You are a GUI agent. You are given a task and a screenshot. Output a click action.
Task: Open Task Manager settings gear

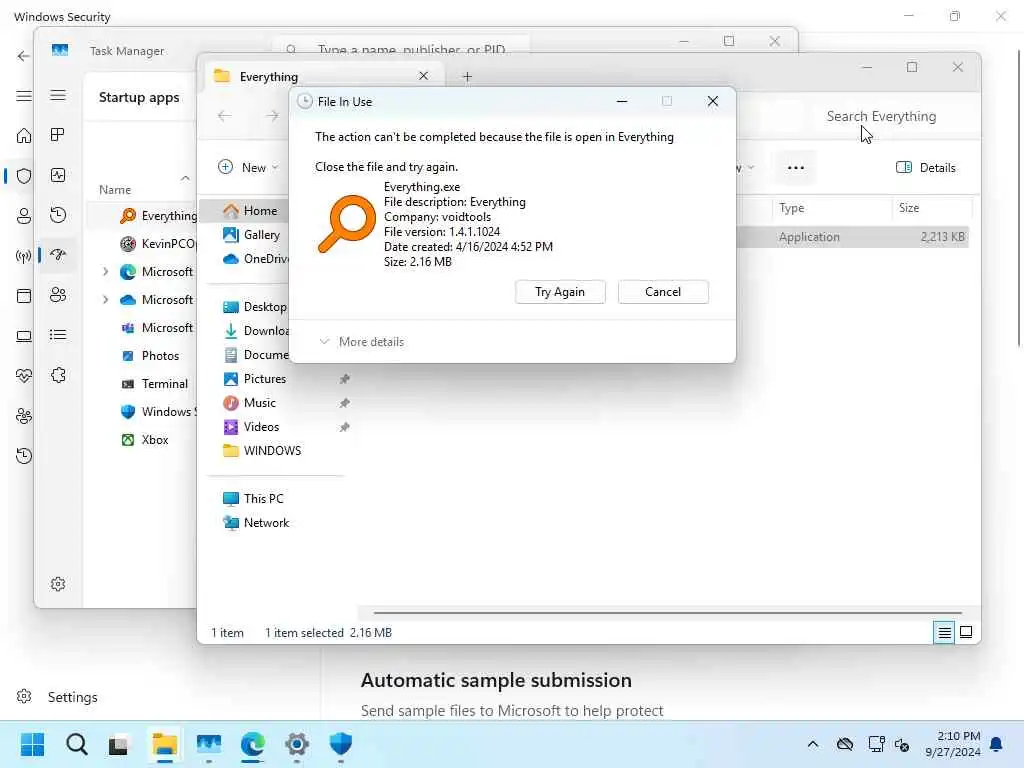coord(58,584)
